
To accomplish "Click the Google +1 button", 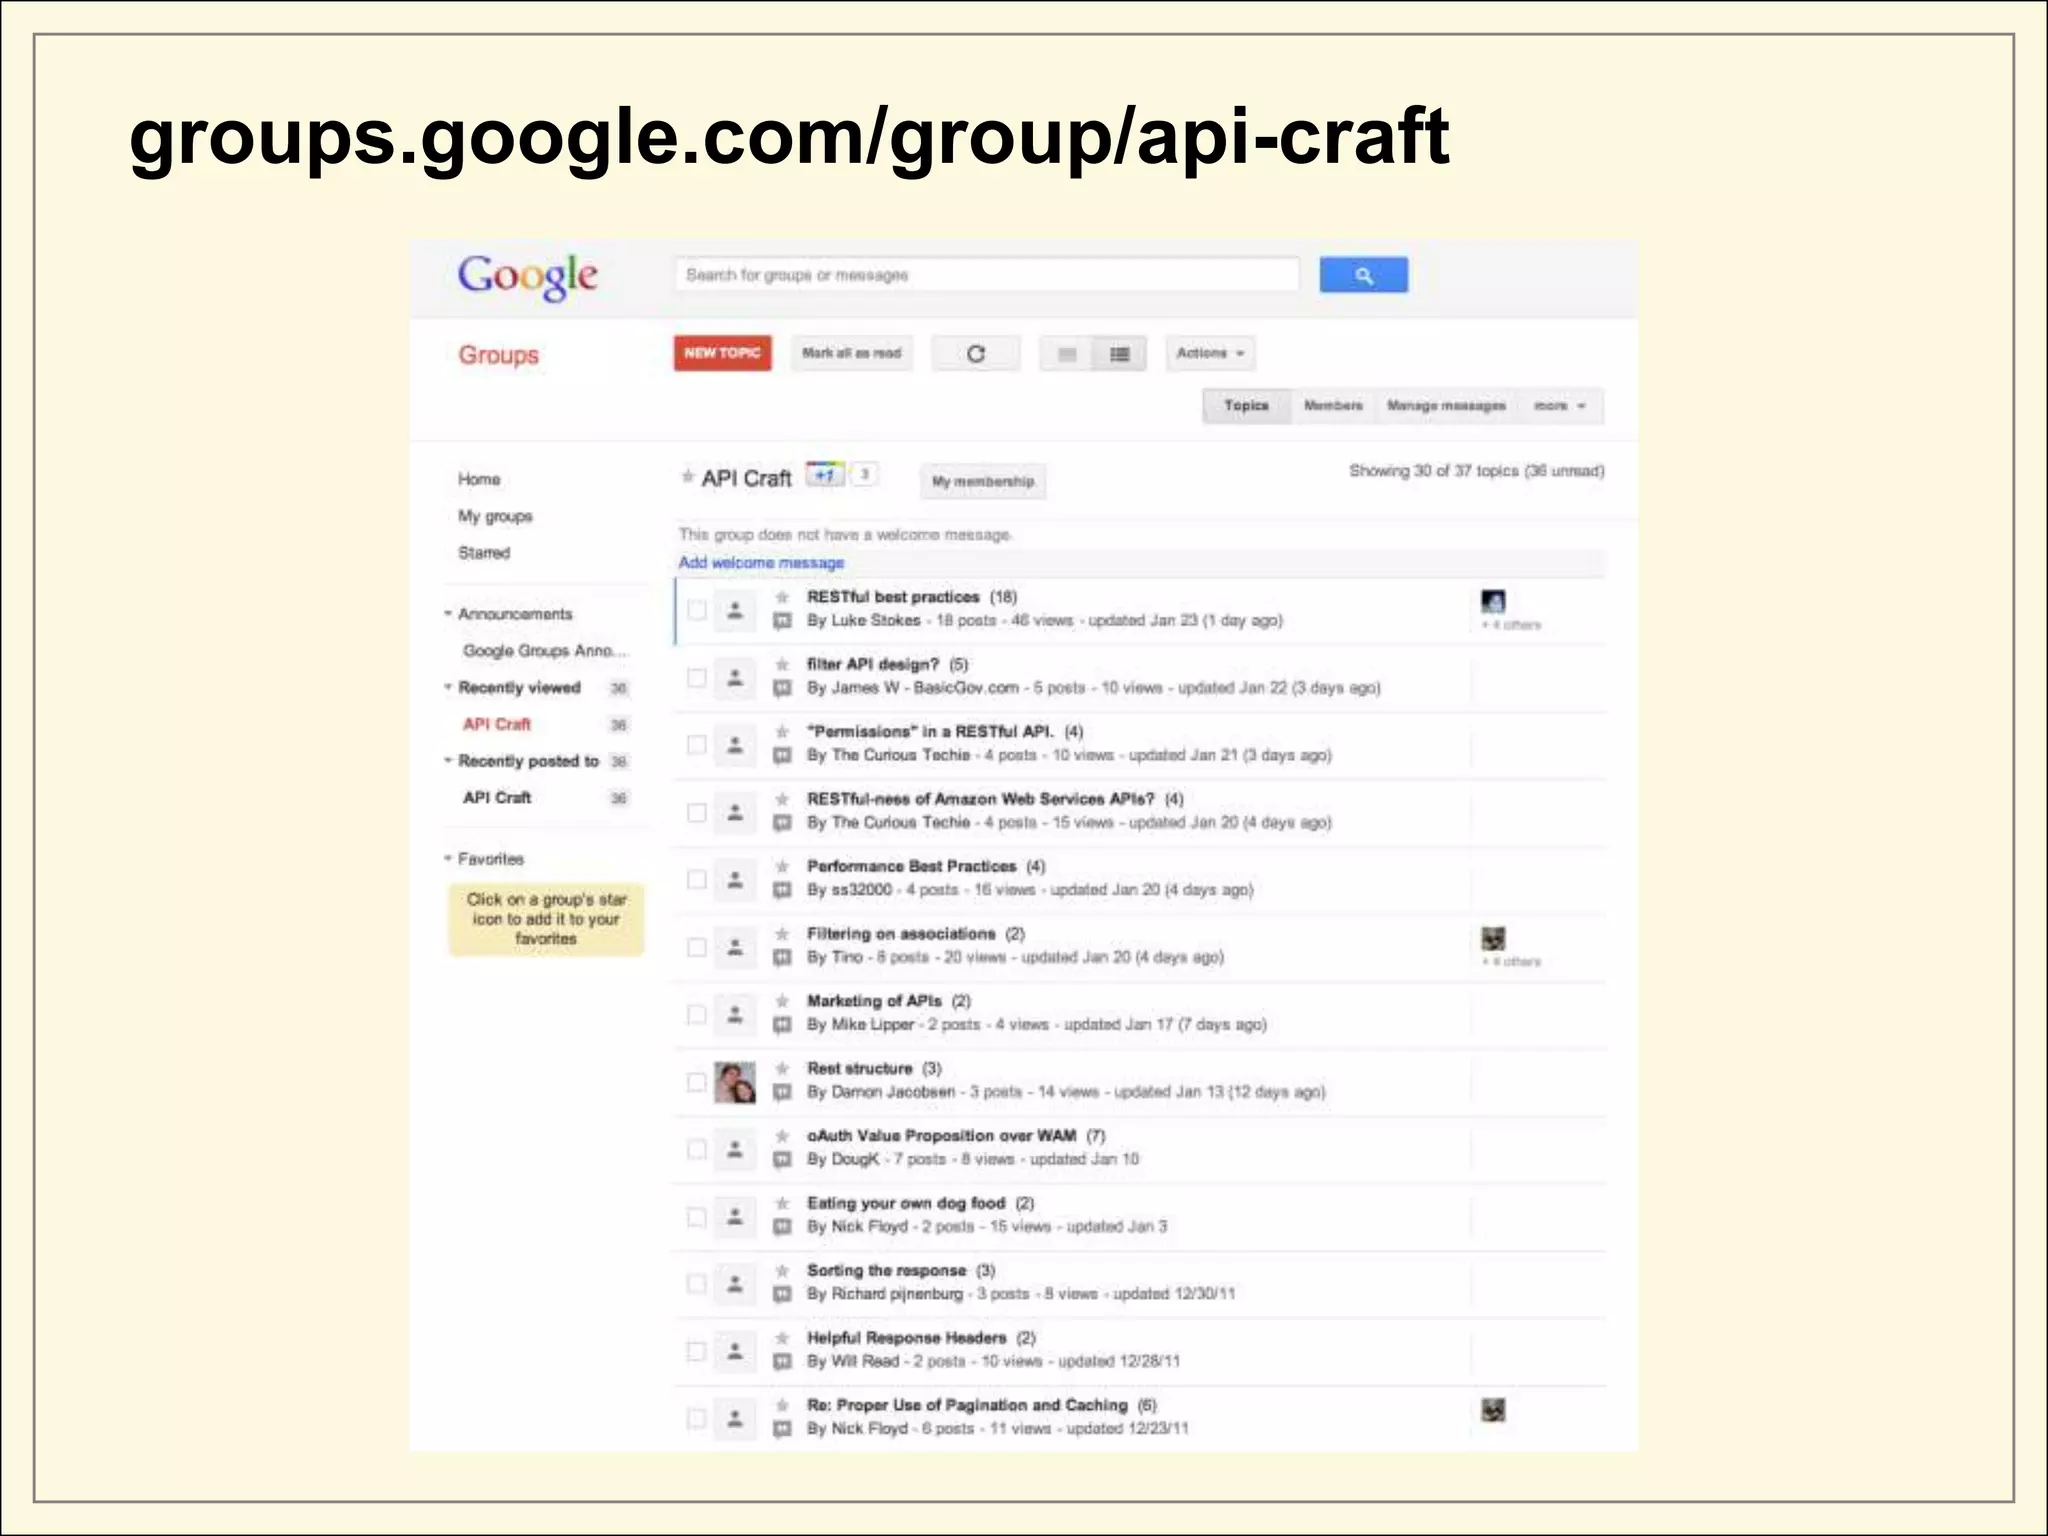I will [x=825, y=474].
